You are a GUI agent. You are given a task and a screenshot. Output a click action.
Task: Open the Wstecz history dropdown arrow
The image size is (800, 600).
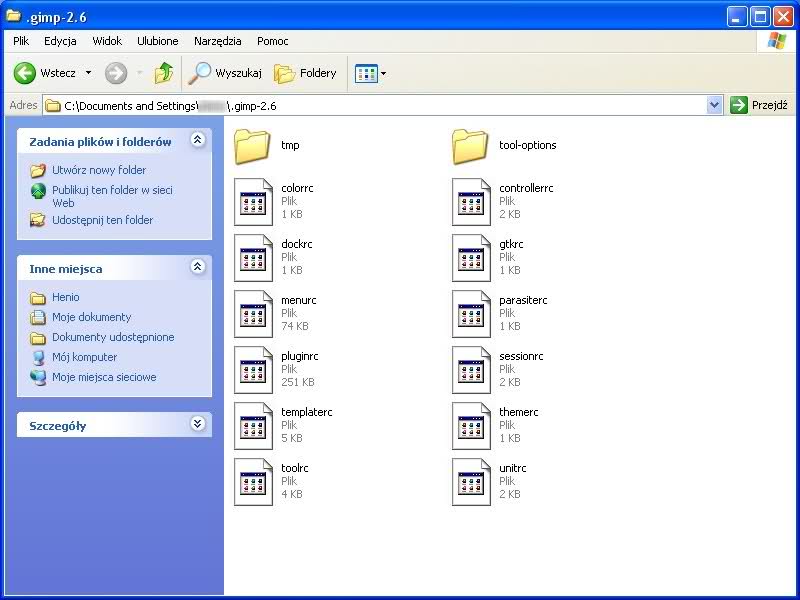click(x=88, y=73)
